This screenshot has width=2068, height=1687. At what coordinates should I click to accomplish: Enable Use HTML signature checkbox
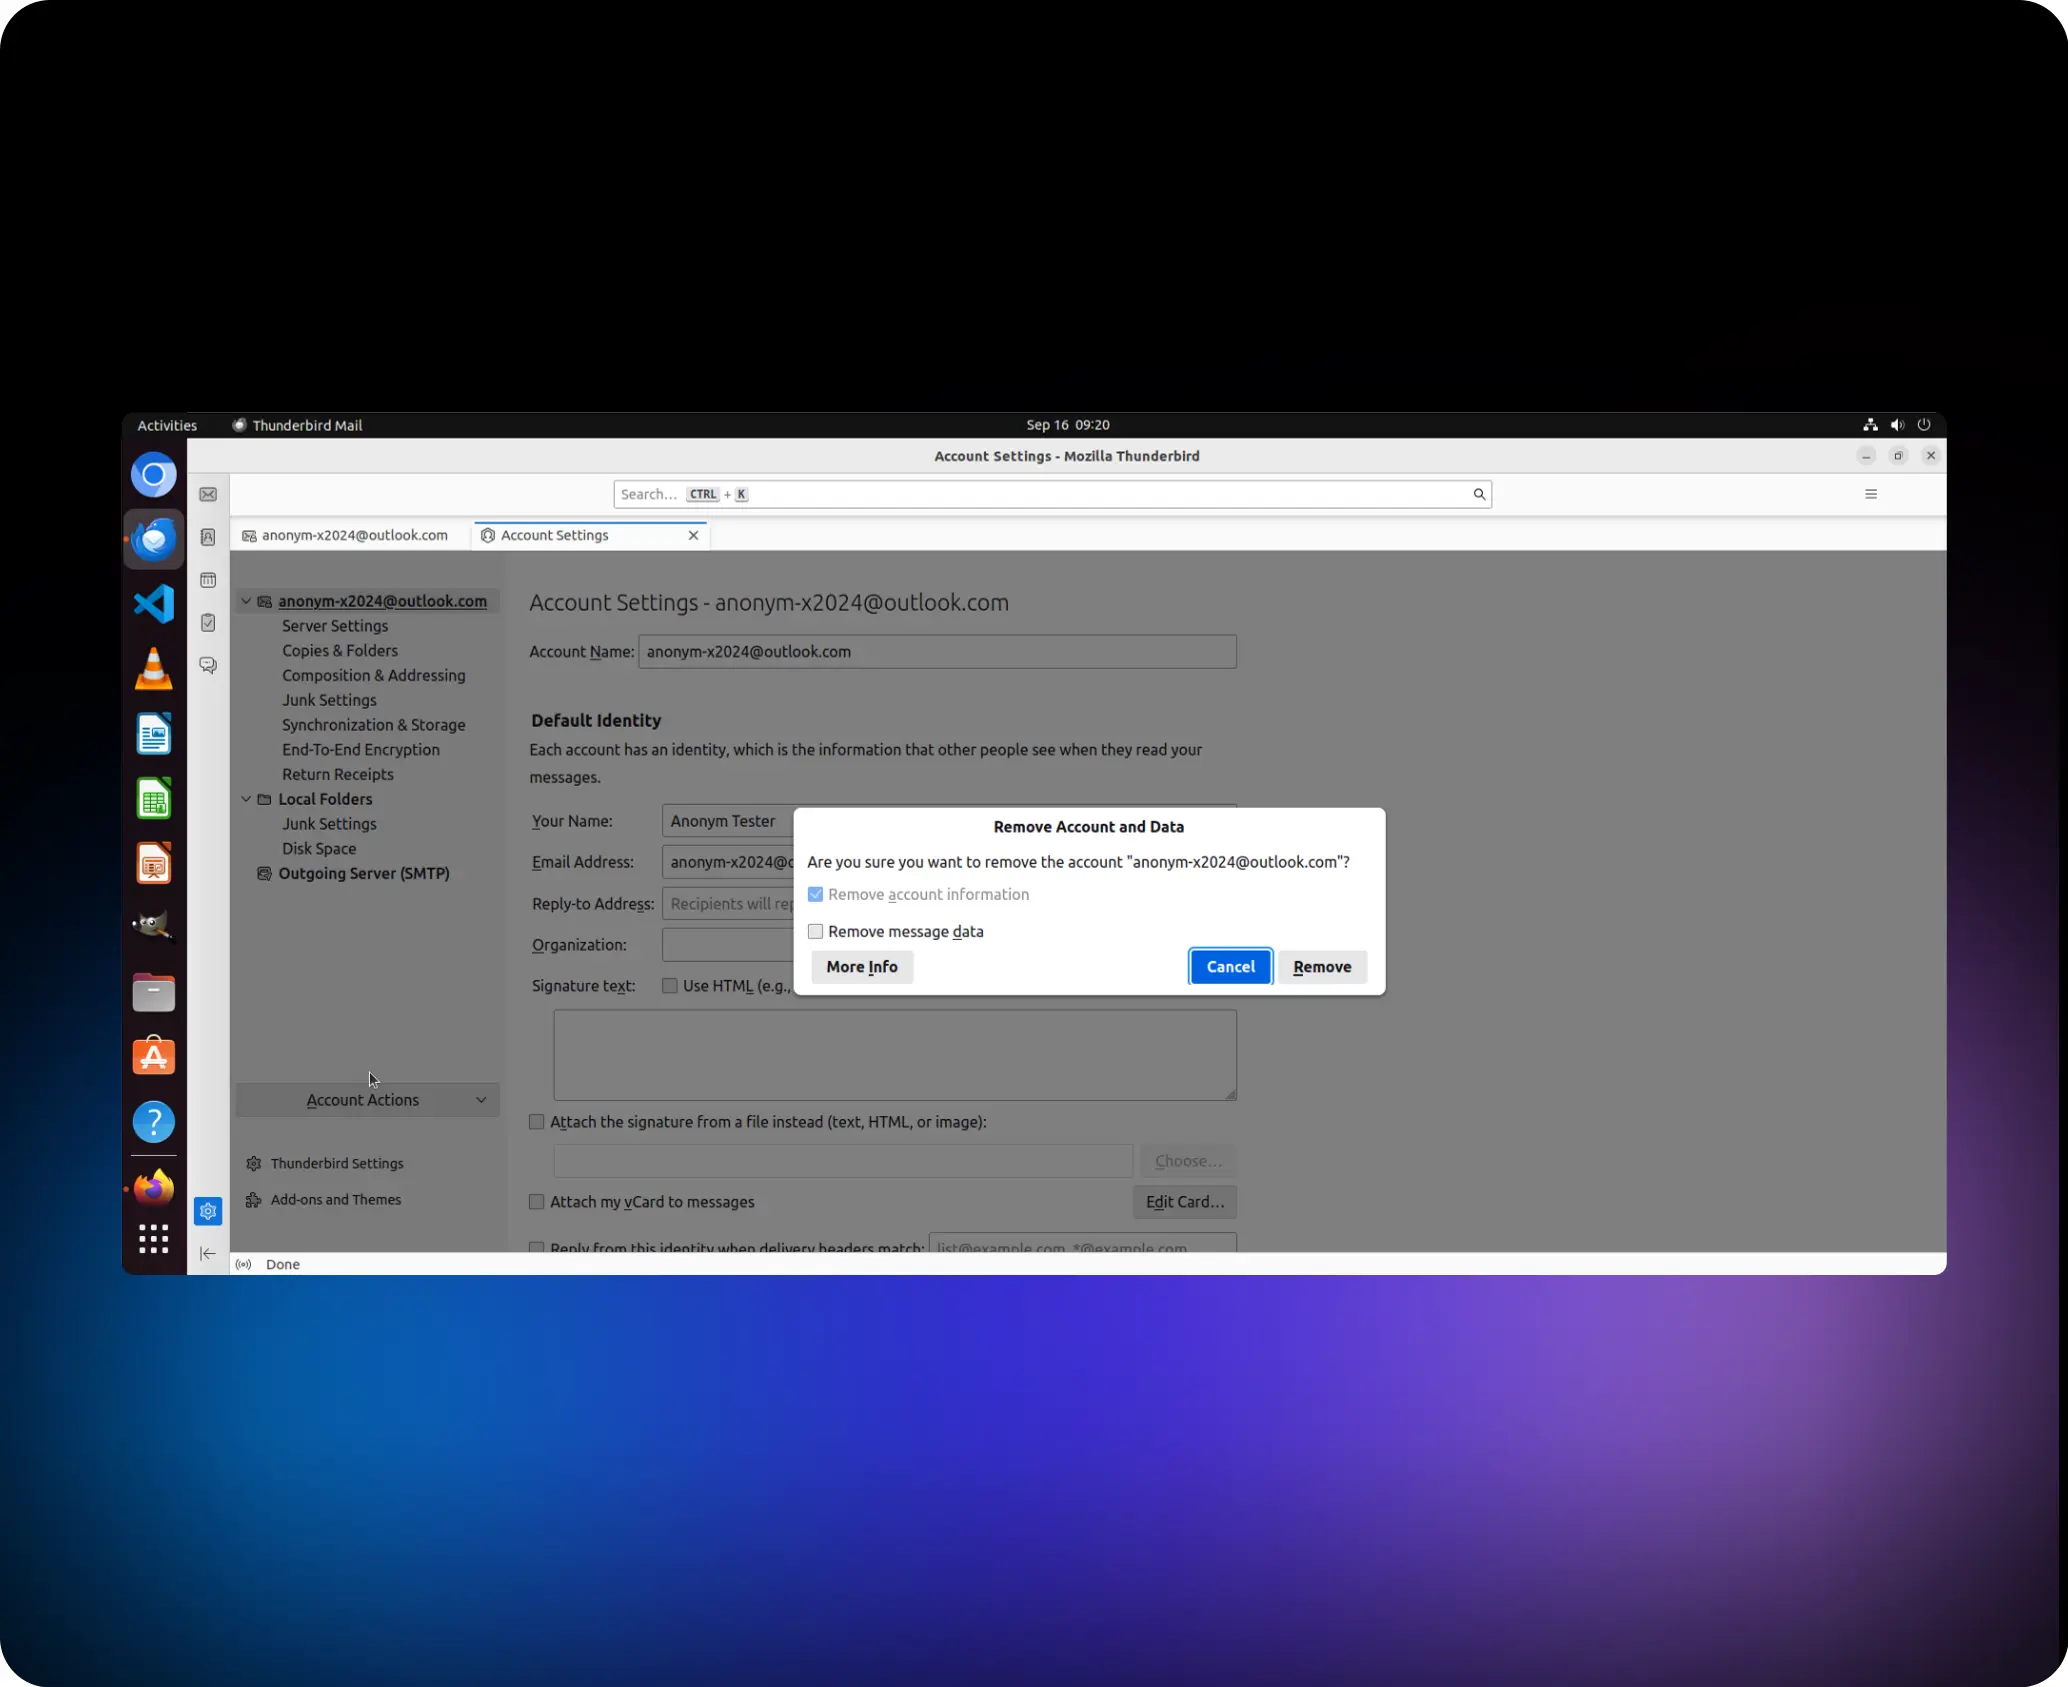(x=670, y=986)
